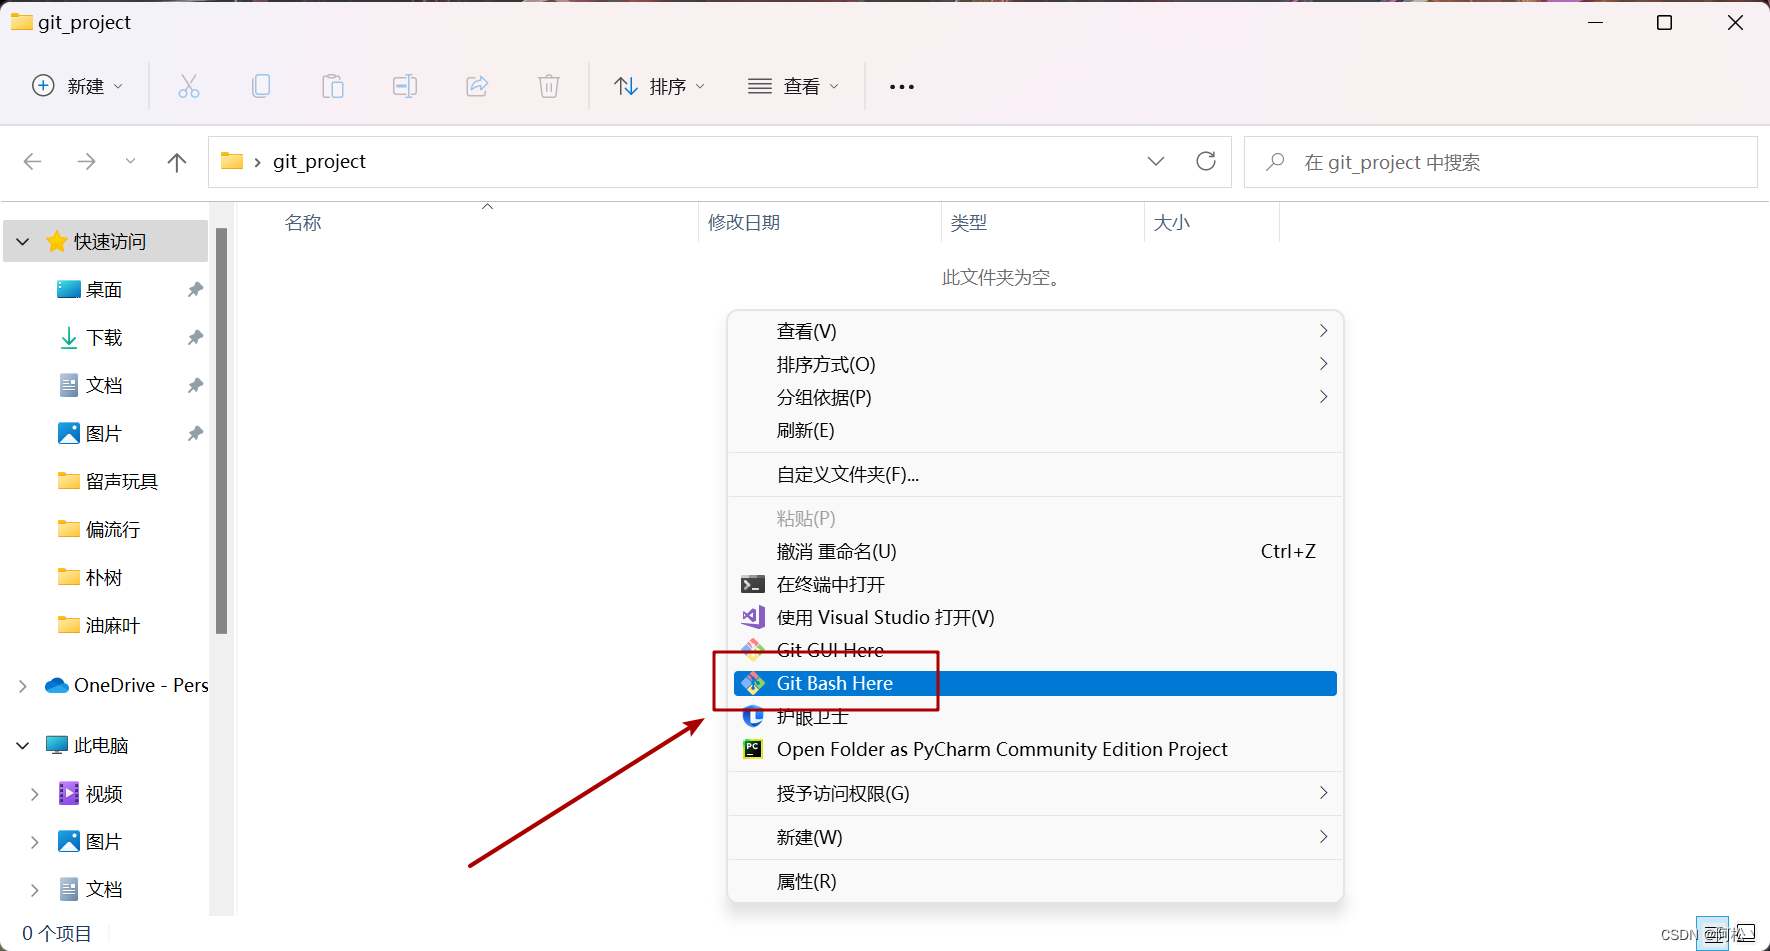The image size is (1770, 951).
Task: Click the 桌面 desktop icon in sidebar
Action: coord(69,289)
